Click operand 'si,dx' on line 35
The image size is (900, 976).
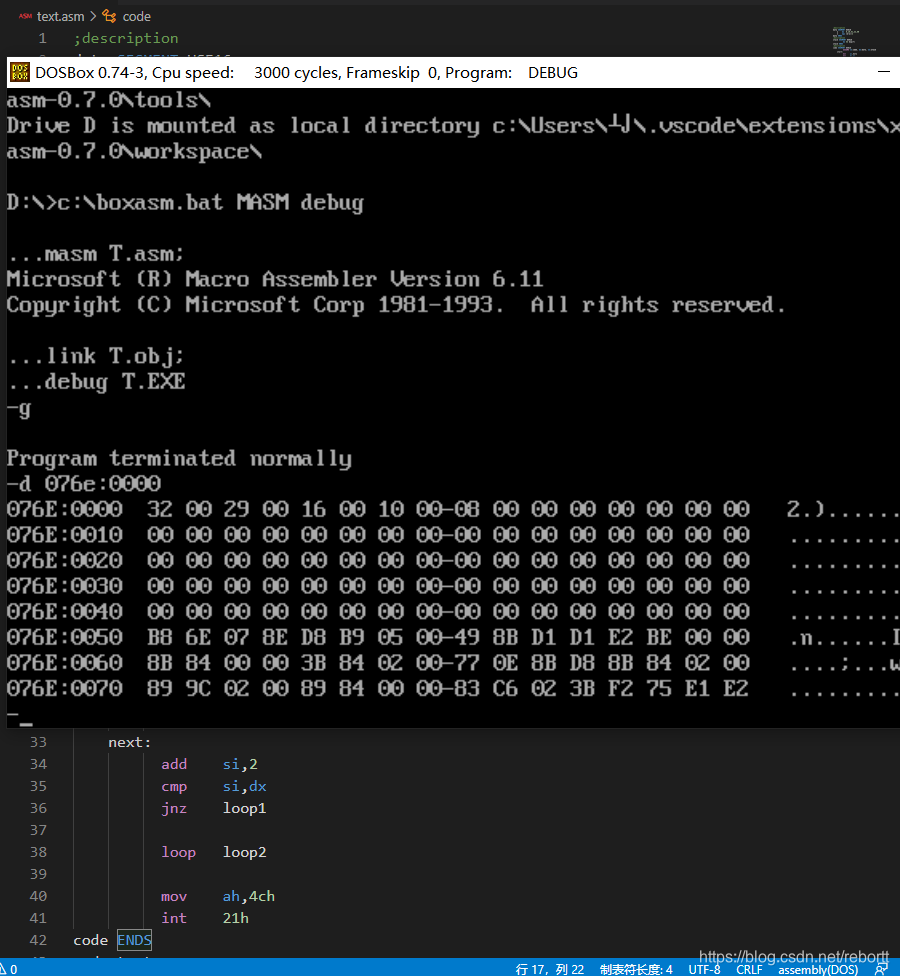[244, 787]
